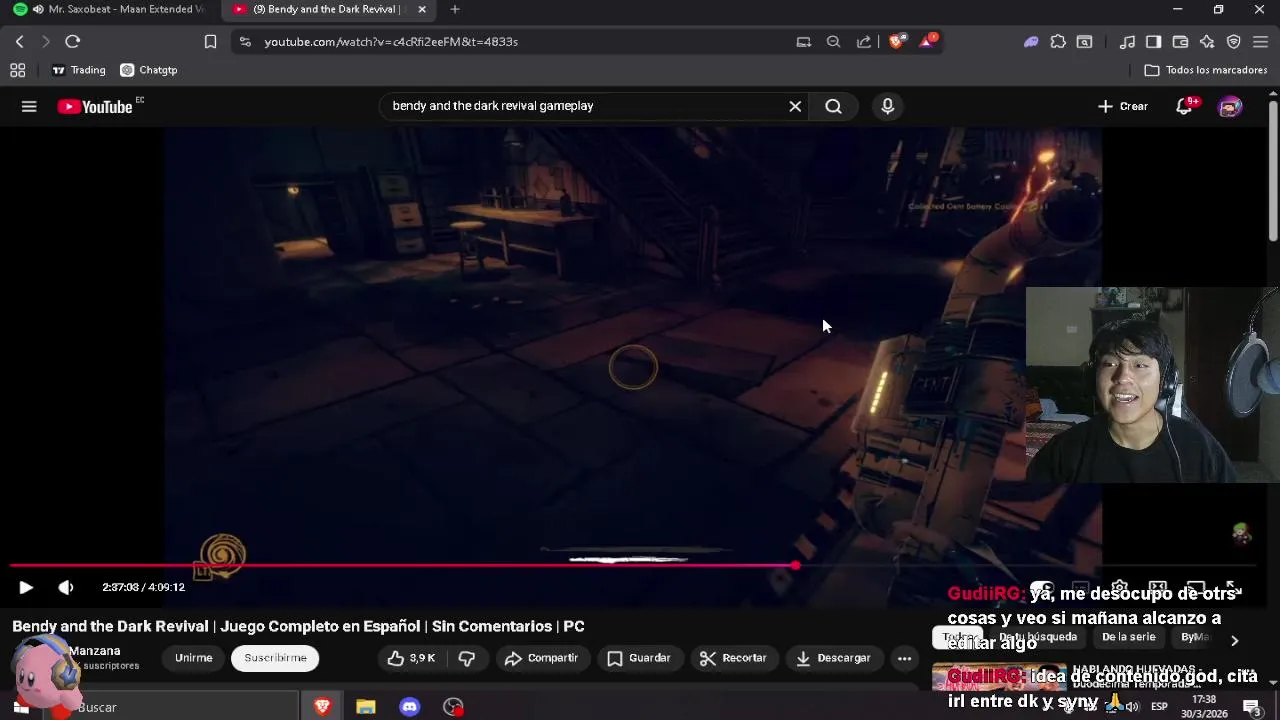Screen dimensions: 1280x720
Task: Open the Trading bookmark
Action: (x=78, y=70)
